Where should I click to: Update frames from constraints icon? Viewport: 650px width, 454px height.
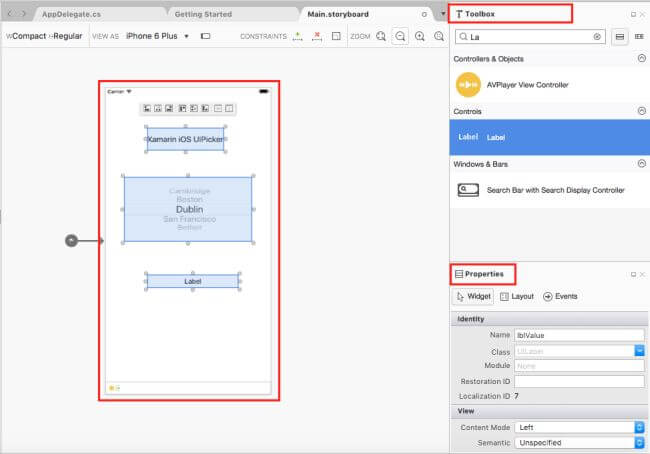click(336, 36)
